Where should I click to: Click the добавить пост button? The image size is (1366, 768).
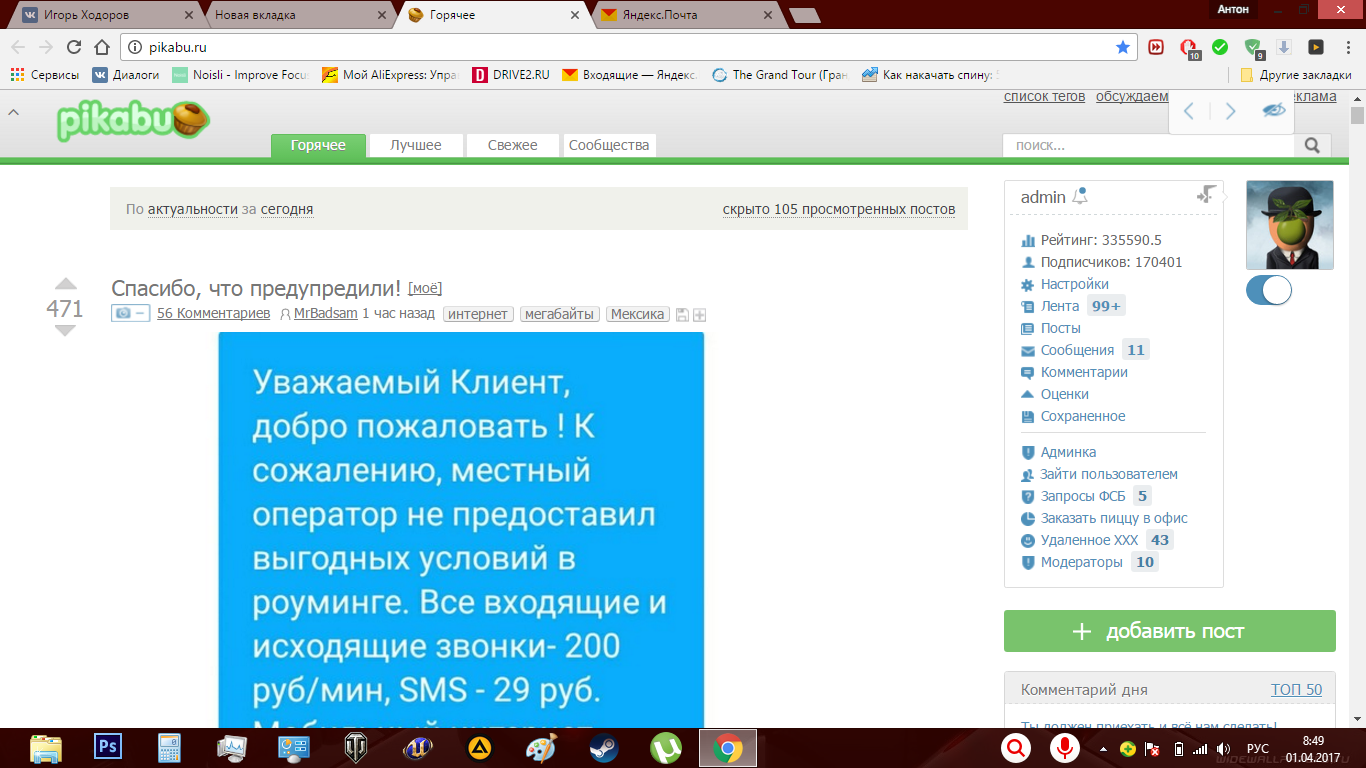pyautogui.click(x=1170, y=631)
